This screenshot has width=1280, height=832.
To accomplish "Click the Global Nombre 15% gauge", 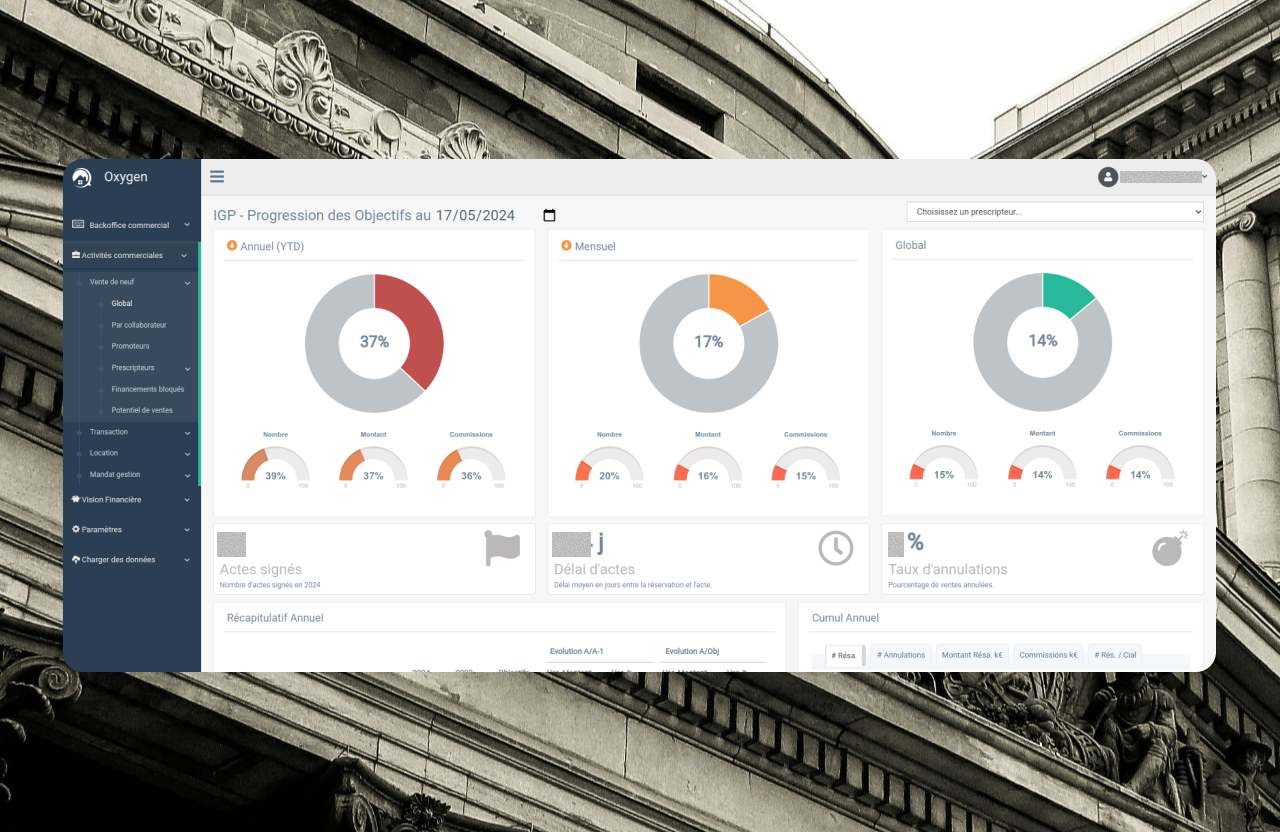I will 943,465.
